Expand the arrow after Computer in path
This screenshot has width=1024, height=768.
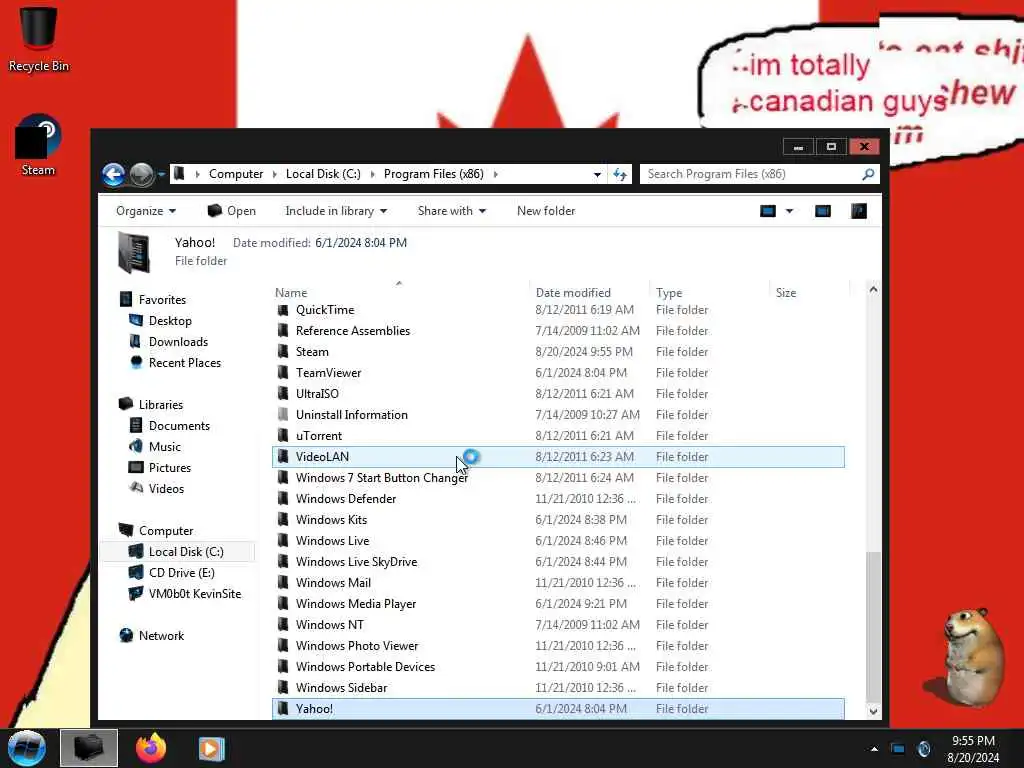[274, 174]
